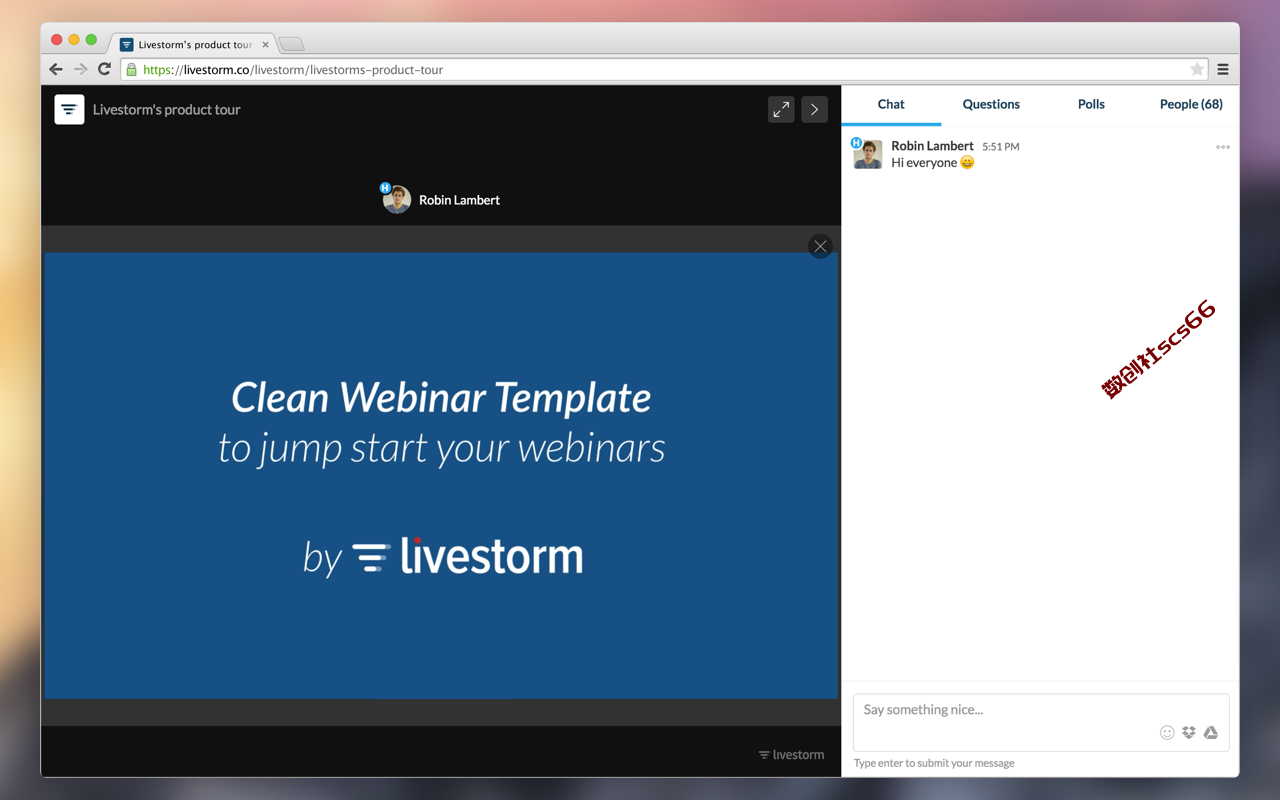Click the 5:51 PM message timestamp
The height and width of the screenshot is (800, 1280).
tap(1001, 147)
